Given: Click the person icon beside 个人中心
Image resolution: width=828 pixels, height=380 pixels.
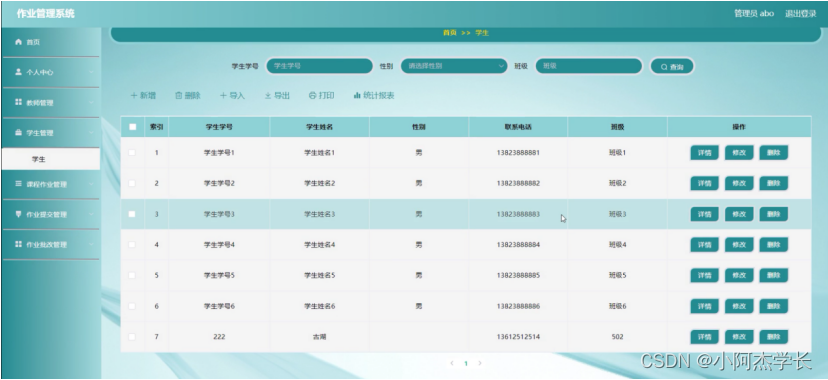Looking at the screenshot, I should pos(18,72).
